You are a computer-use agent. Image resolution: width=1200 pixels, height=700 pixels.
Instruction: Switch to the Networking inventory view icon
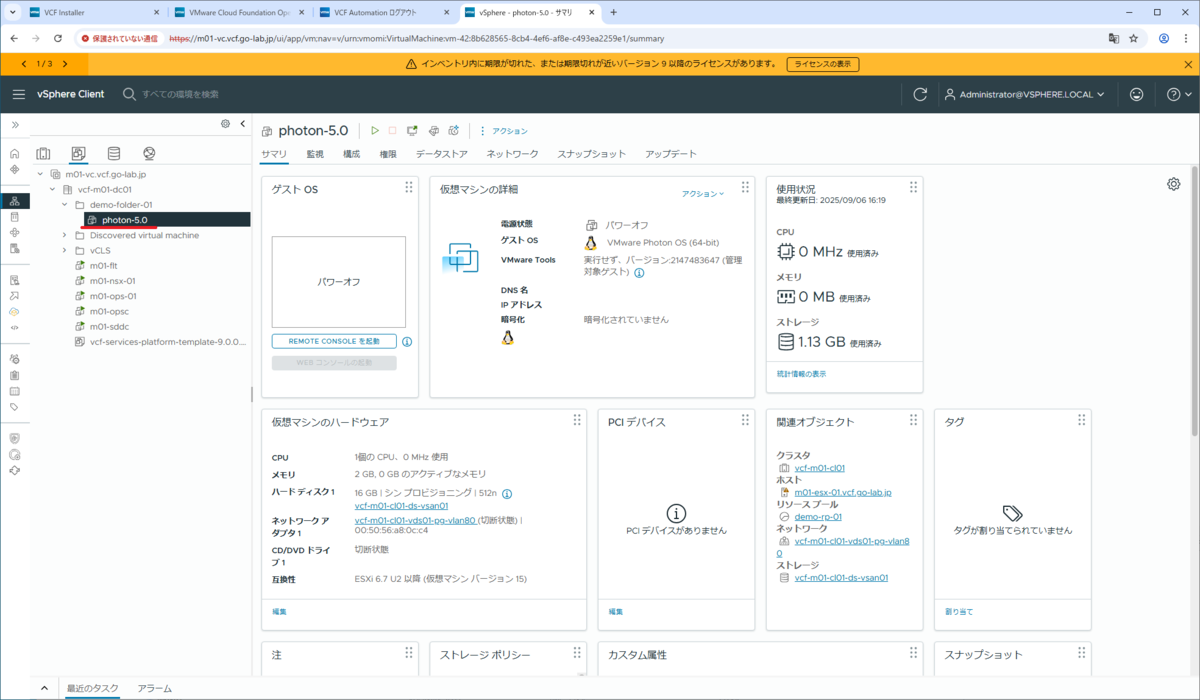tap(149, 153)
